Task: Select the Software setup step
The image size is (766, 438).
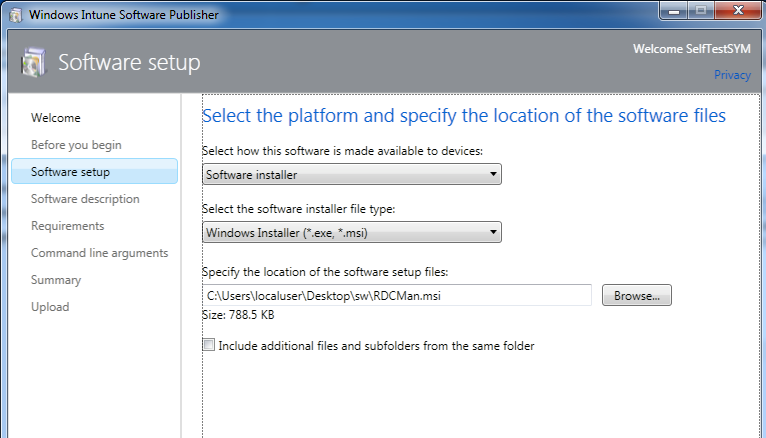Action: (71, 172)
